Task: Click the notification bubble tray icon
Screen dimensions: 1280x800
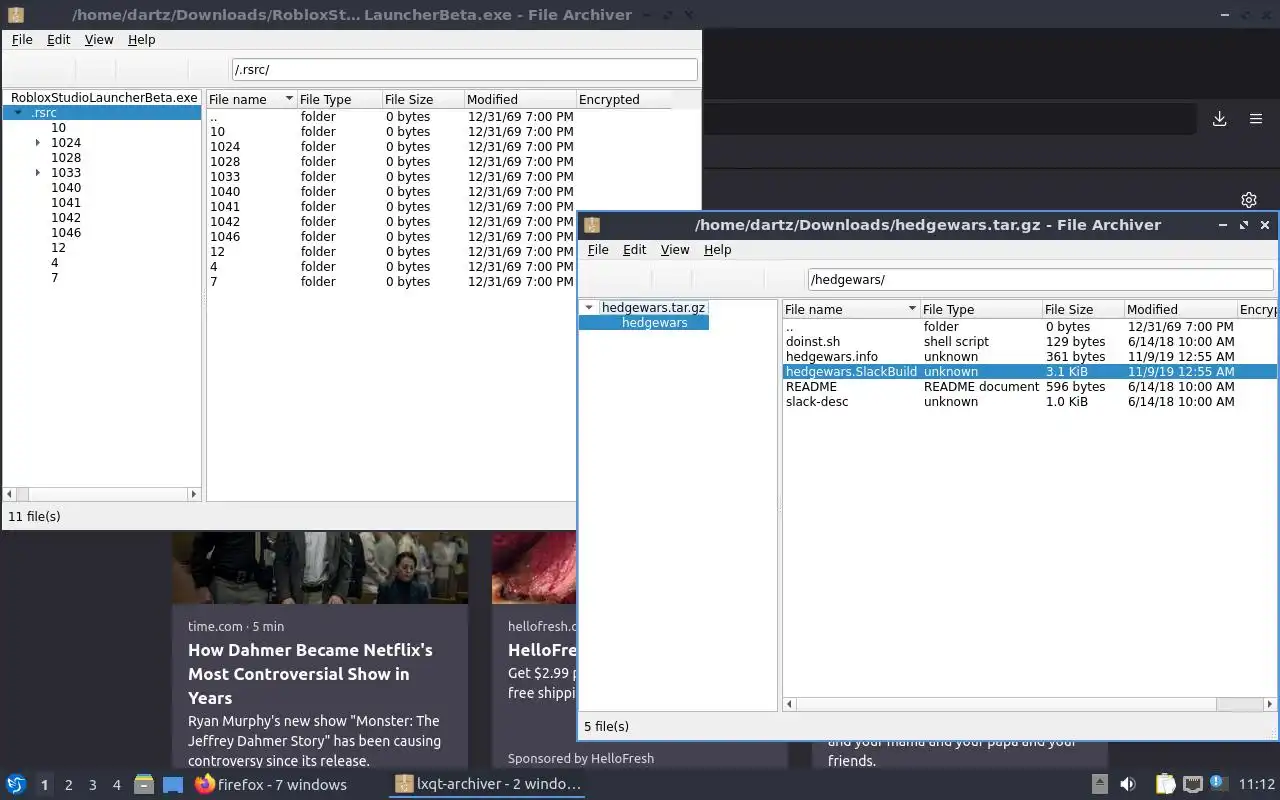Action: (1218, 783)
